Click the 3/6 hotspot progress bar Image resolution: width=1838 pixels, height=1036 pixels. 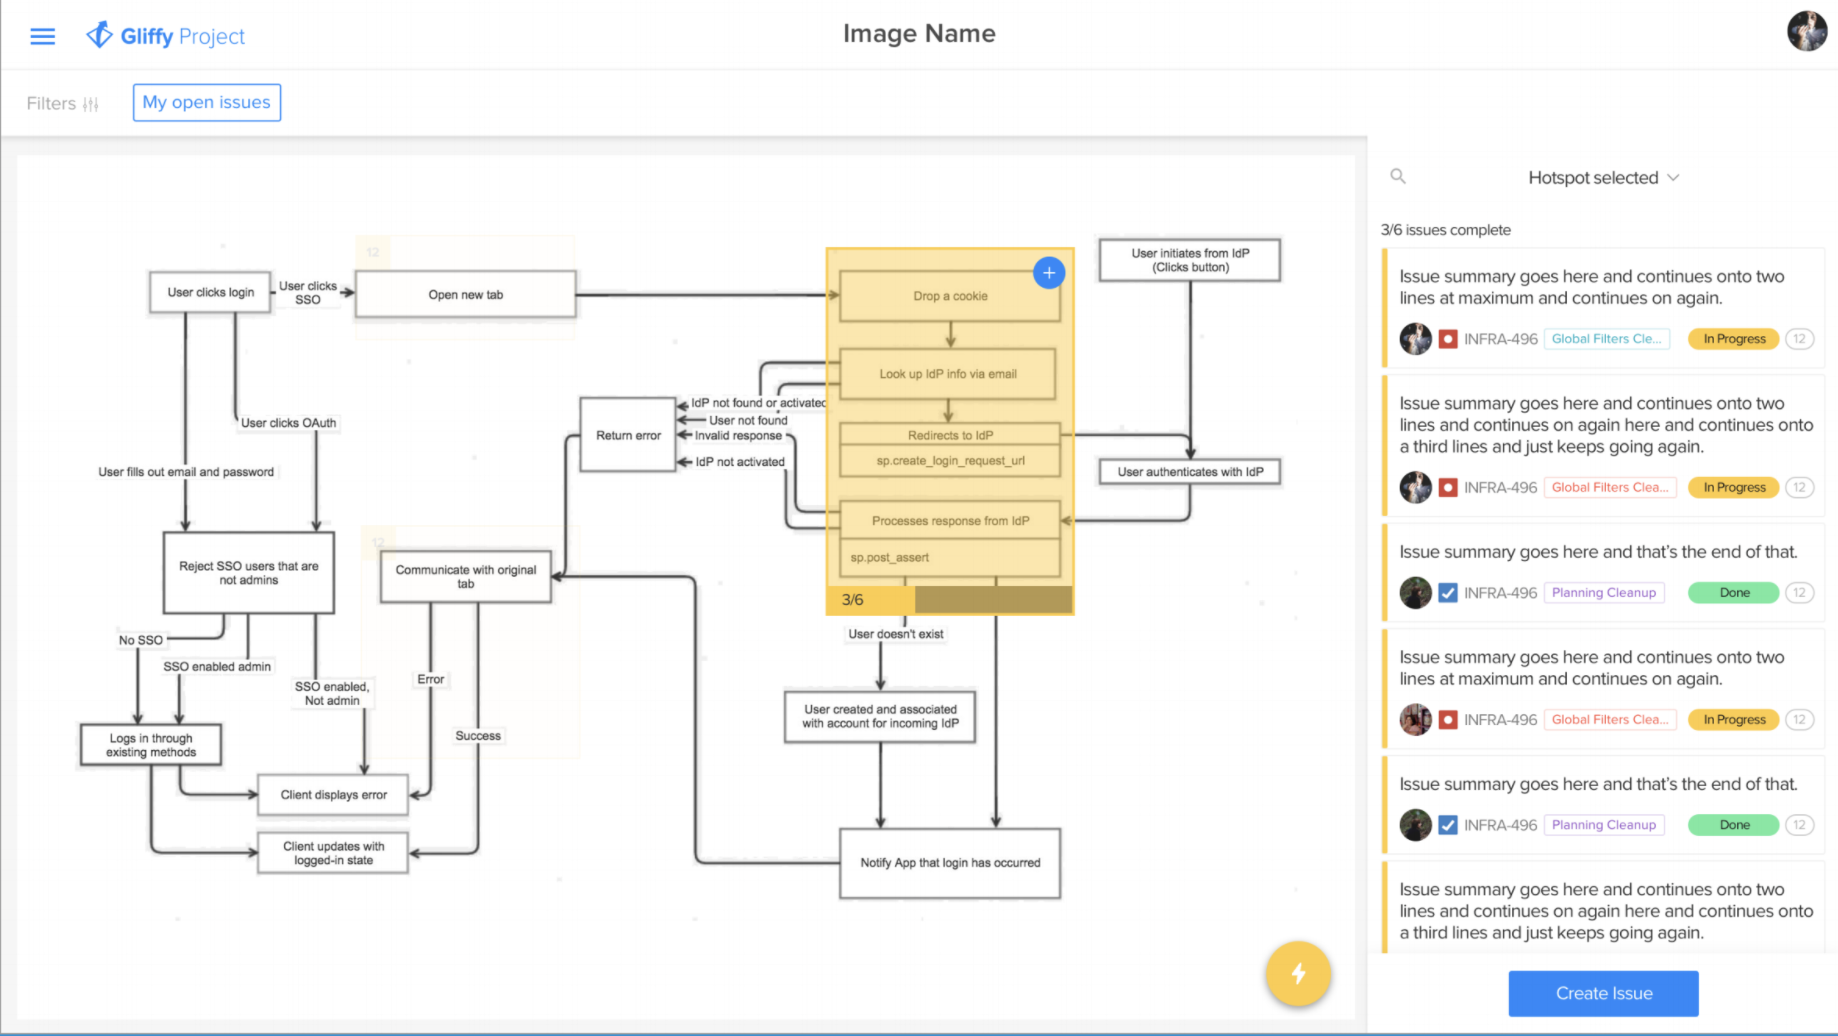(x=949, y=599)
